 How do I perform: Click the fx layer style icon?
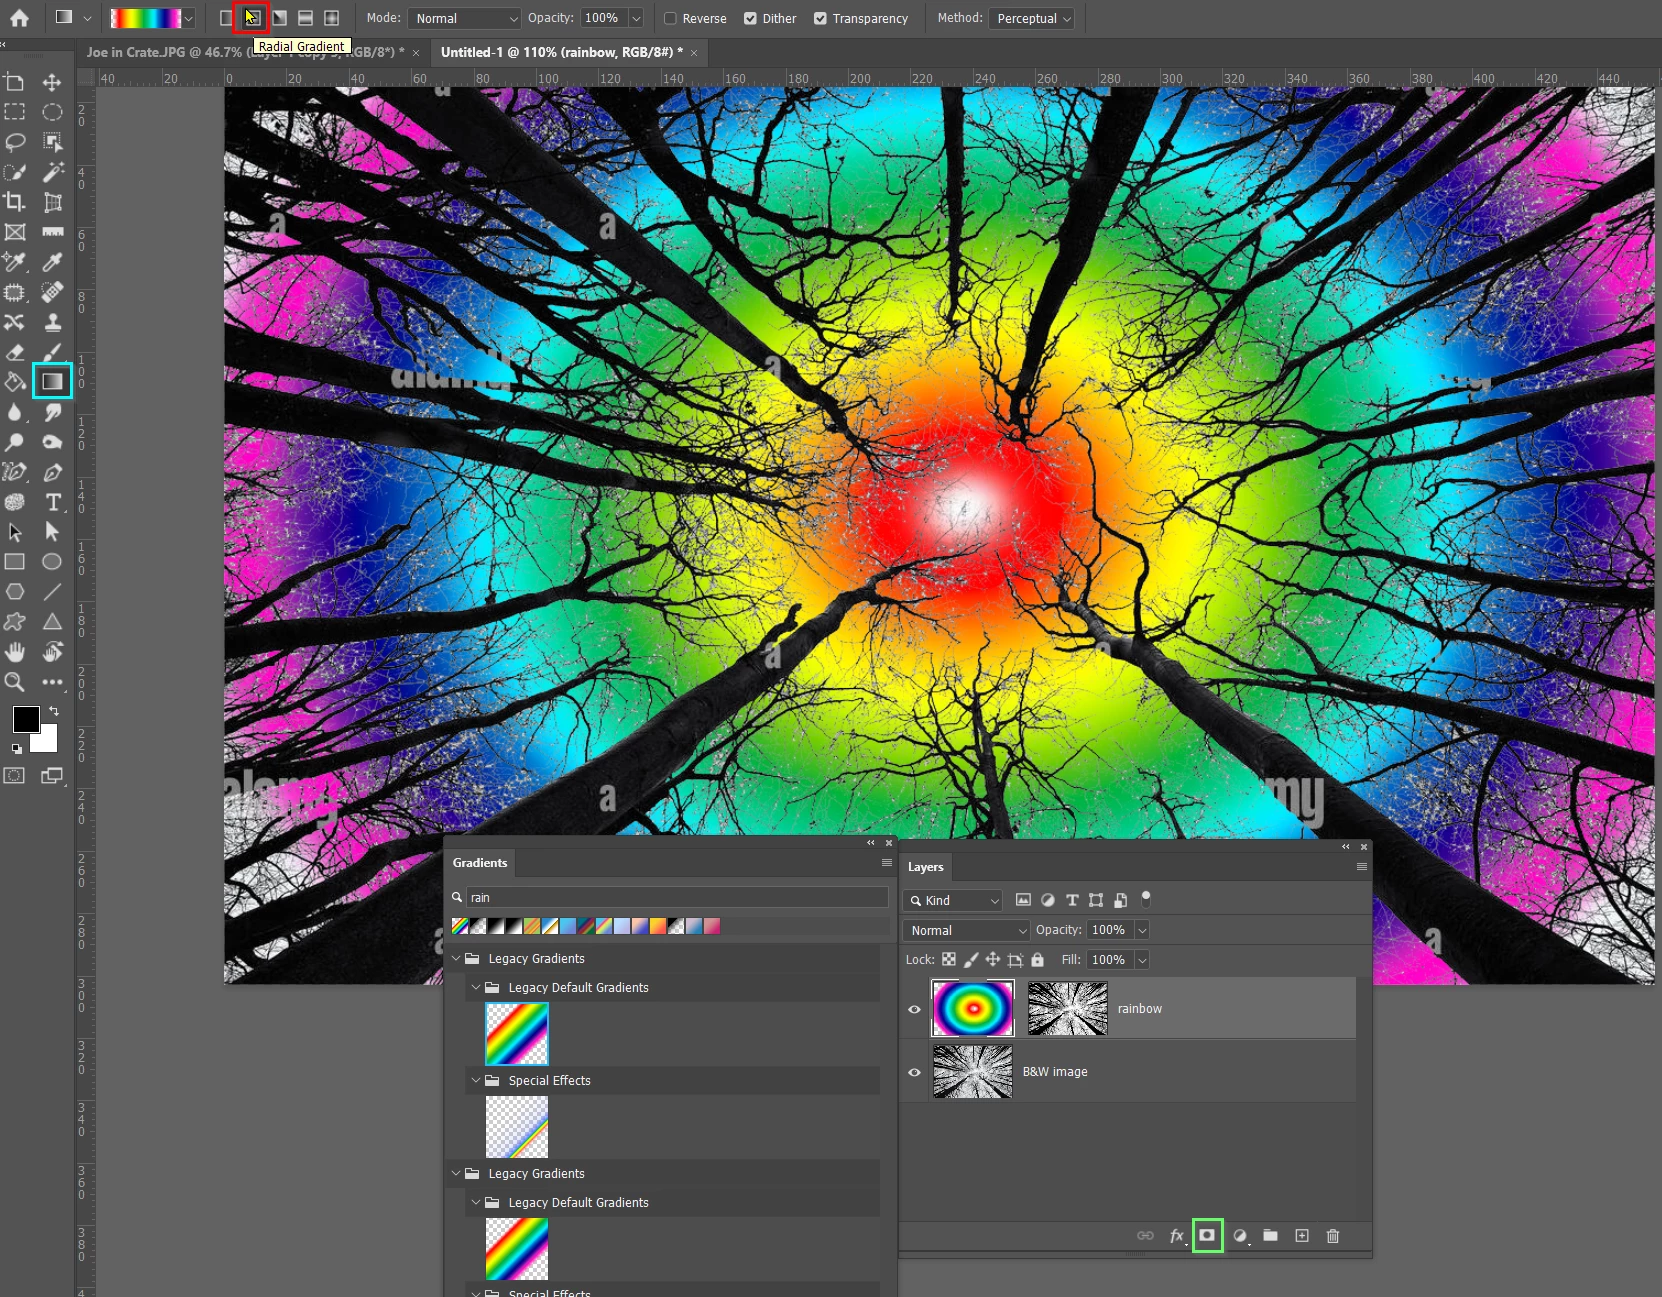click(x=1177, y=1236)
